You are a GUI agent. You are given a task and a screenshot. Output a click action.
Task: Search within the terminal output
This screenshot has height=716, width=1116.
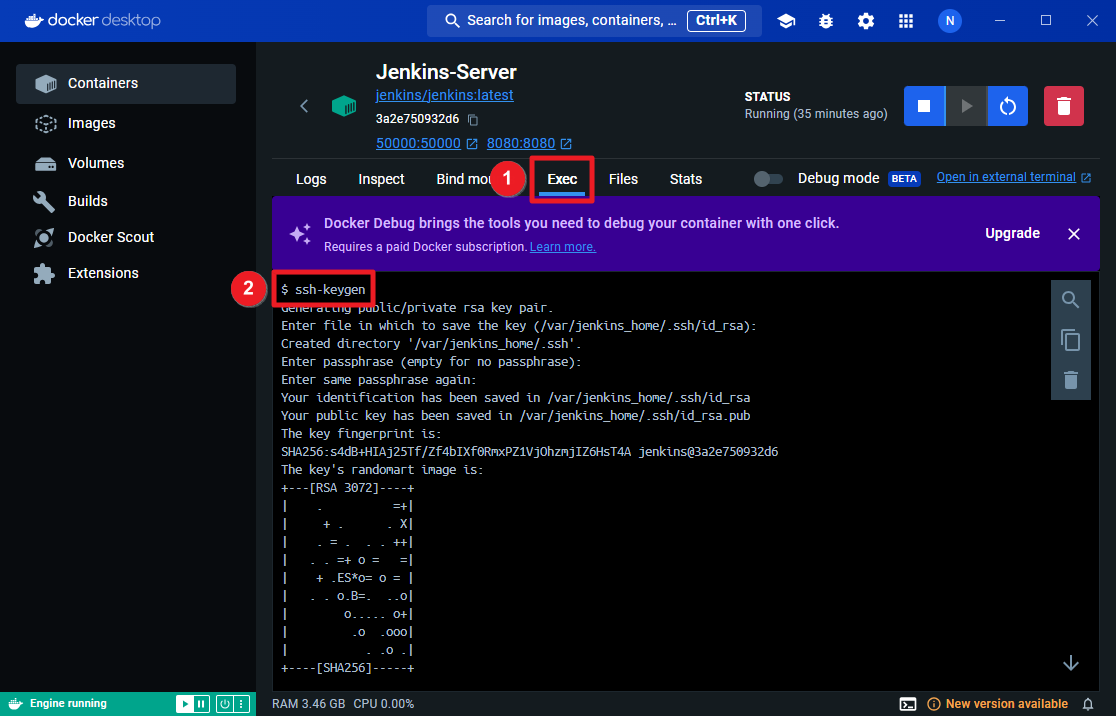[1070, 300]
